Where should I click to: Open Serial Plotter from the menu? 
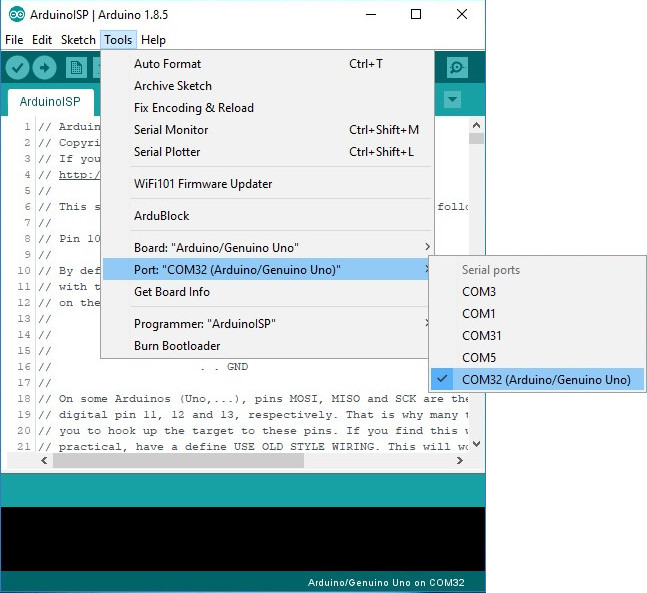pyautogui.click(x=267, y=152)
